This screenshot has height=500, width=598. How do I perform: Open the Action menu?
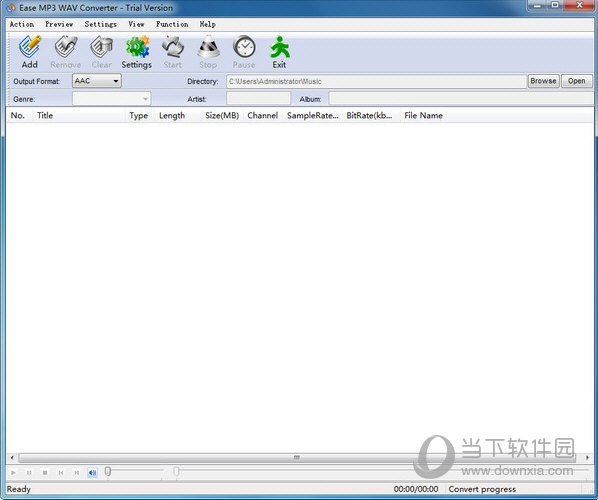coord(22,24)
